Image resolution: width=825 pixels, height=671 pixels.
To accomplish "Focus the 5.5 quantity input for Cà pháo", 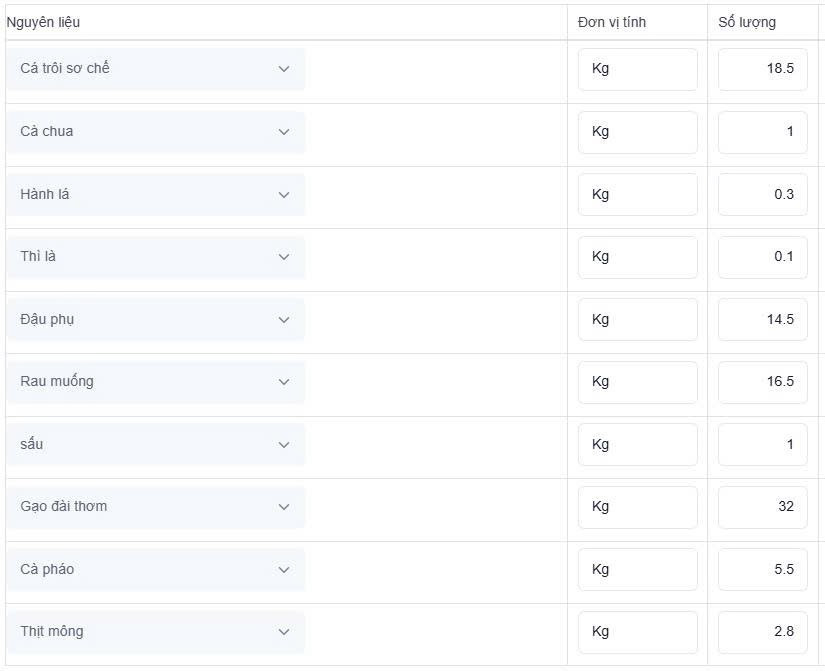I will click(762, 569).
